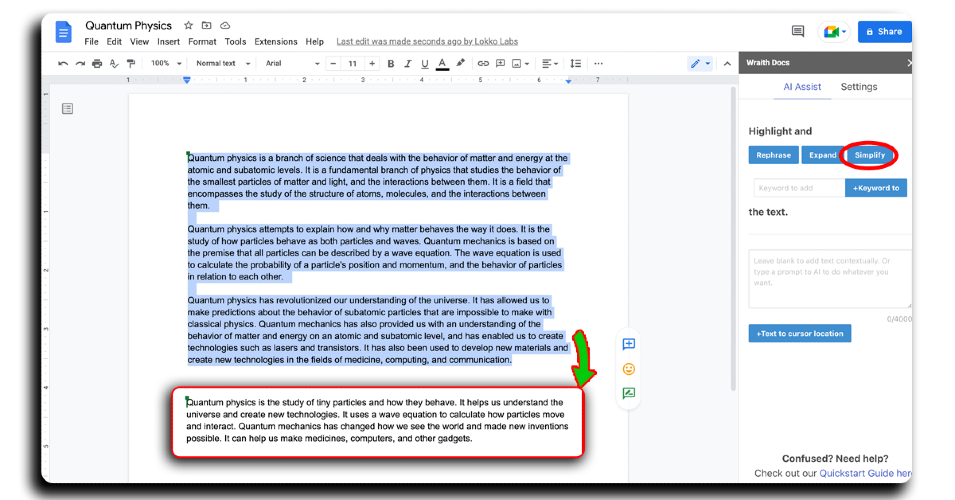Click the Quantum Physics document title
The height and width of the screenshot is (500, 955).
tap(129, 26)
